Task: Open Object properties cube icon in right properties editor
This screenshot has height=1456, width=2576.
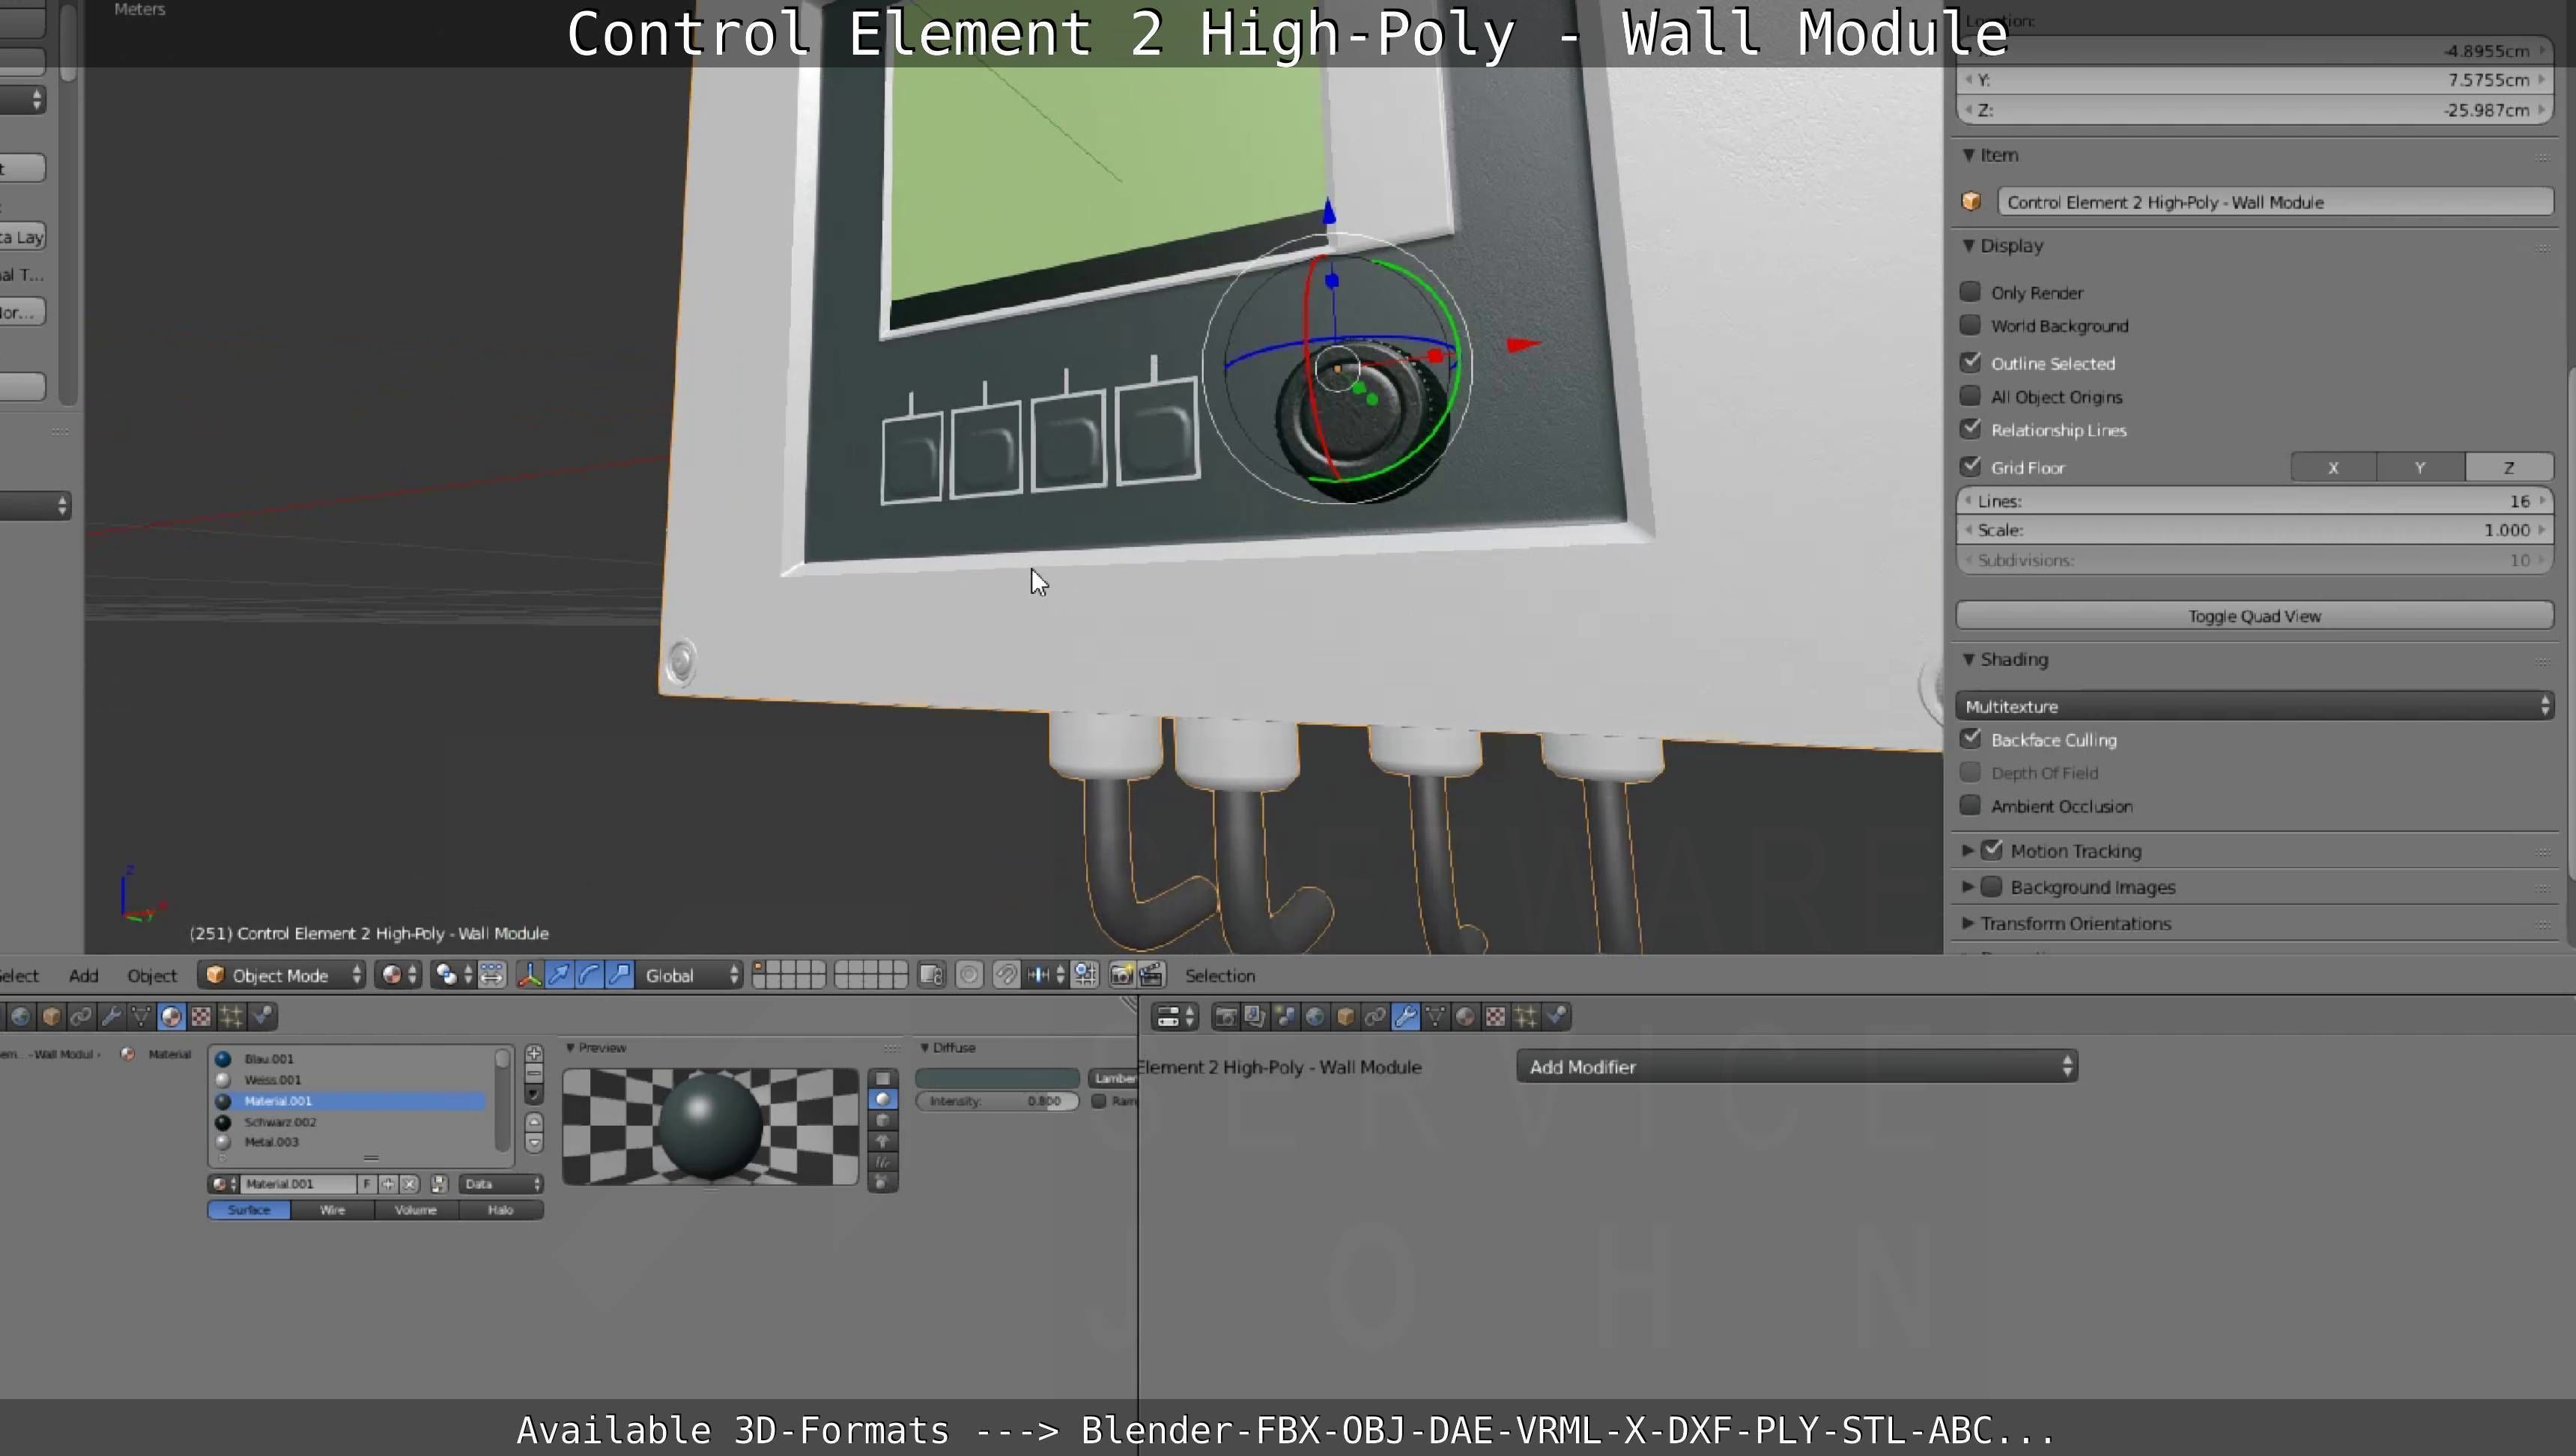Action: pos(1345,1017)
